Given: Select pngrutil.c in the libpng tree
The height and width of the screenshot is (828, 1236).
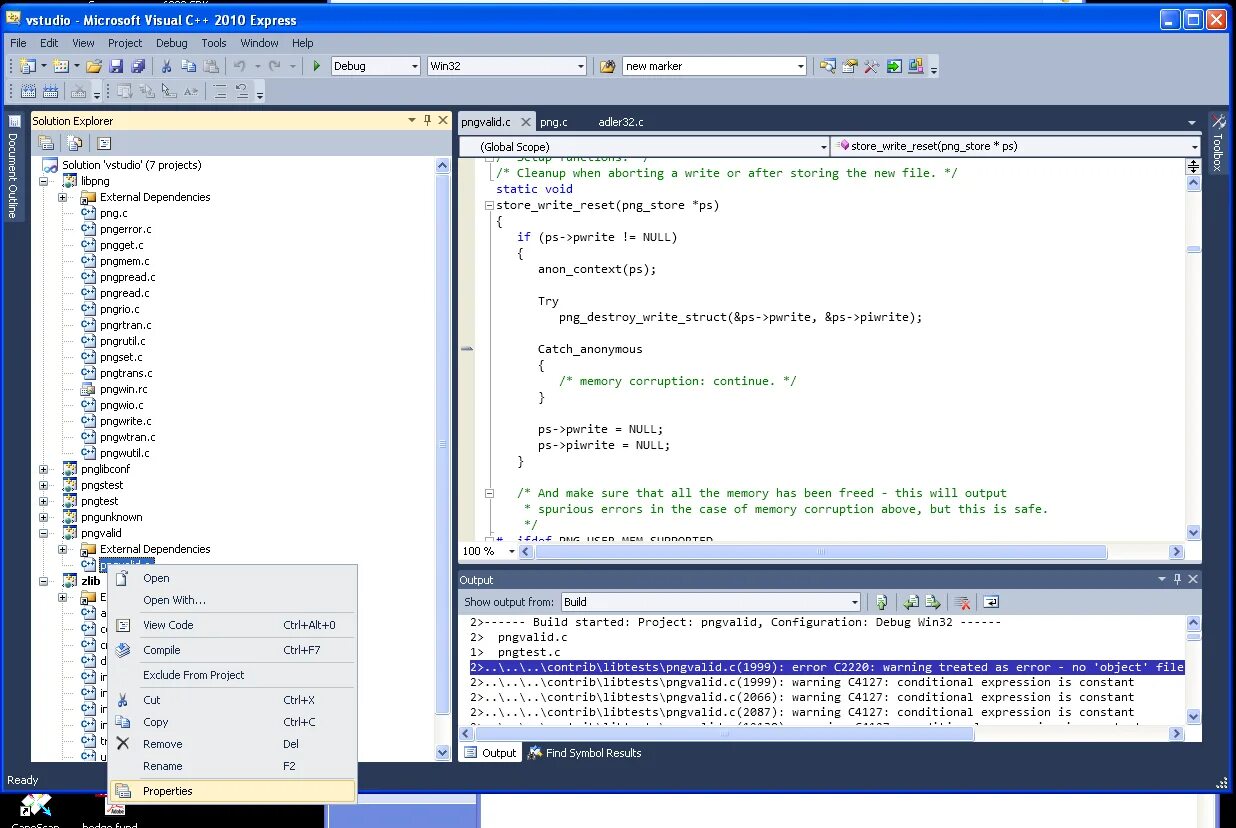Looking at the screenshot, I should tap(122, 341).
